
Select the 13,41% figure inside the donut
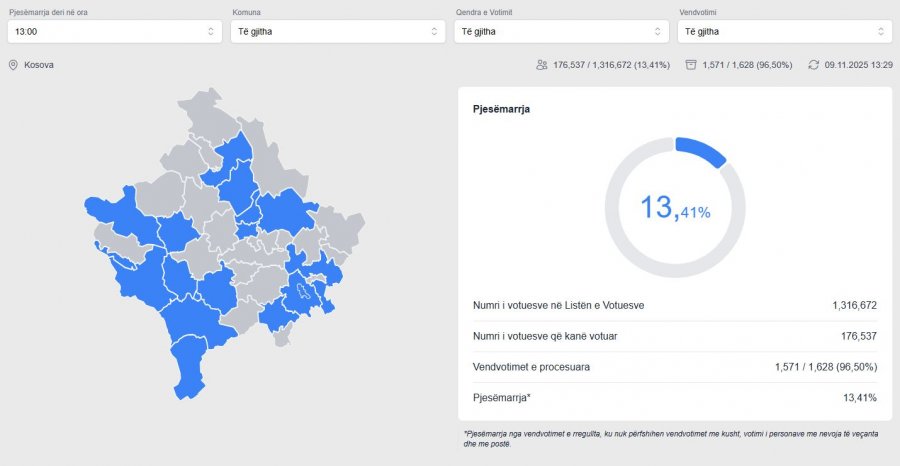[675, 208]
